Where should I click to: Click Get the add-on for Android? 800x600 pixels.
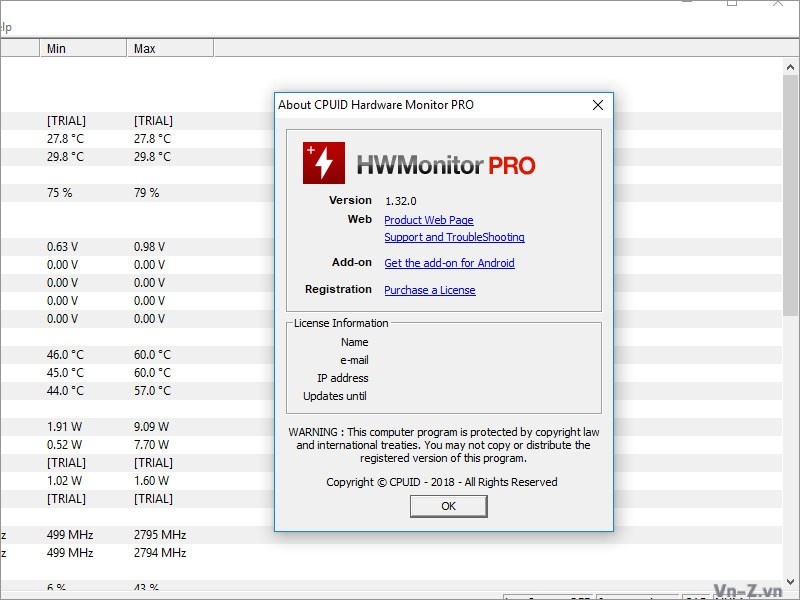(x=449, y=263)
